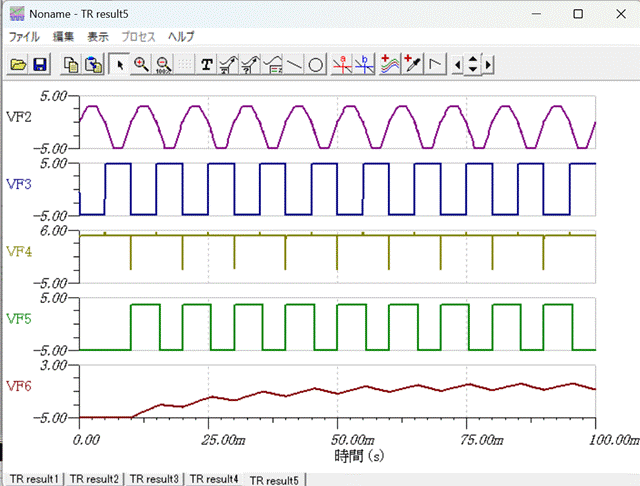
Task: Open the ファイル menu
Action: 24,36
